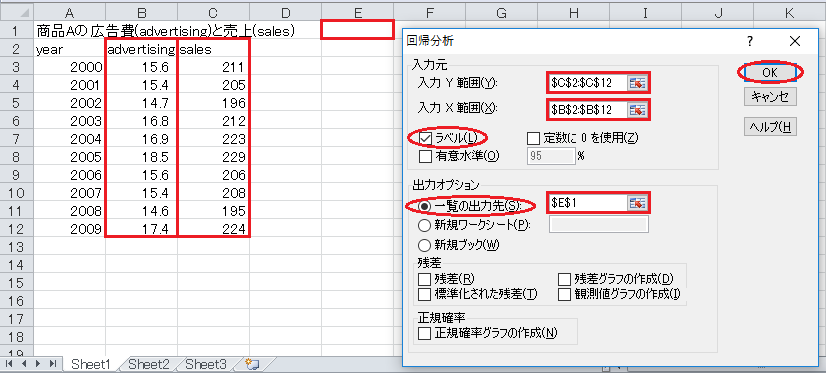This screenshot has width=826, height=373.
Task: Click cell with year 2005
Action: point(69,157)
